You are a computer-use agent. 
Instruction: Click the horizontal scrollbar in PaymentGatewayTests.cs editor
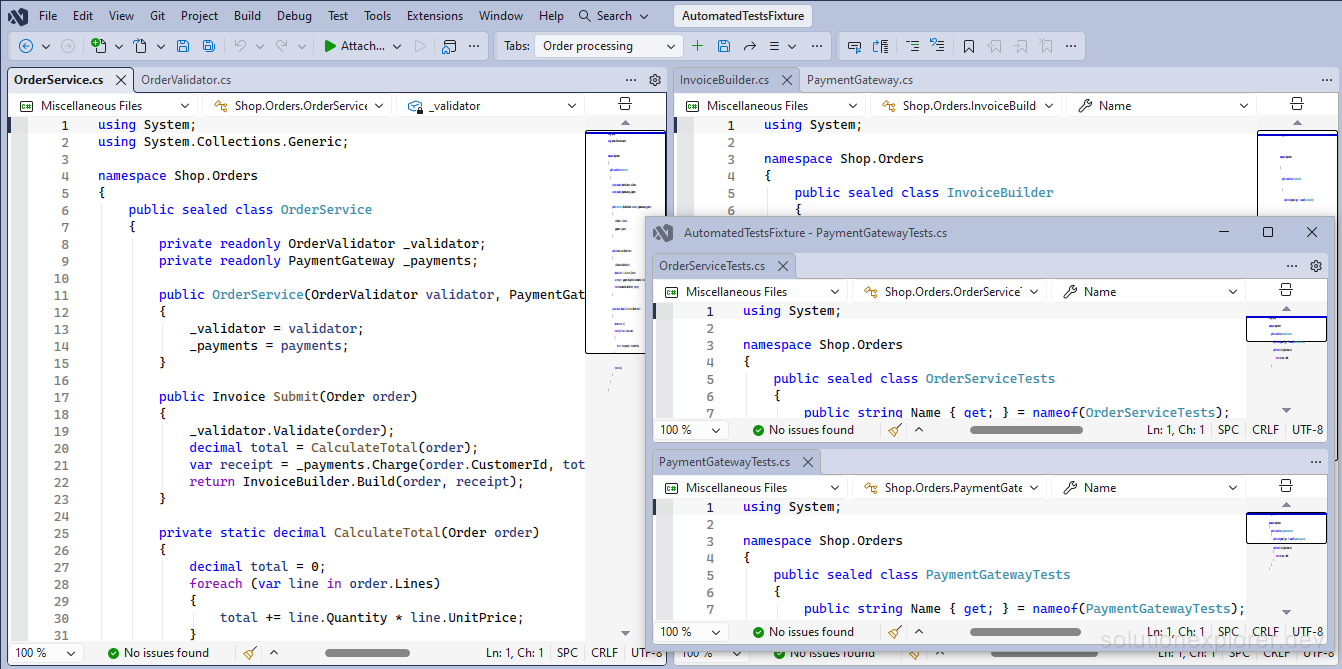[x=1026, y=632]
